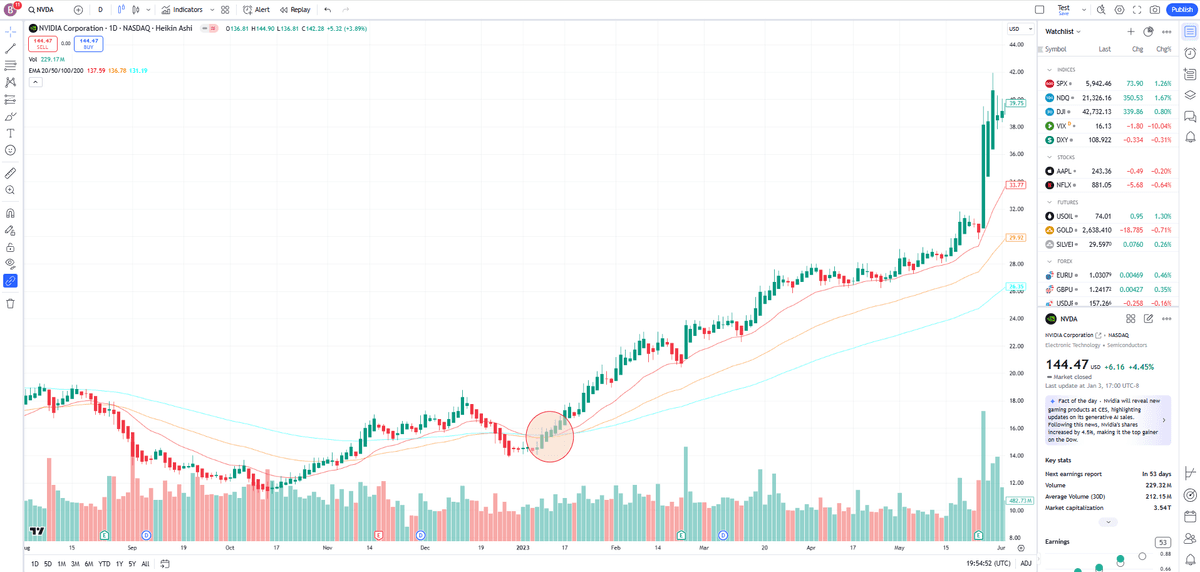This screenshot has height=572, width=1200.
Task: Enter fullscreen mode
Action: coord(1137,9)
